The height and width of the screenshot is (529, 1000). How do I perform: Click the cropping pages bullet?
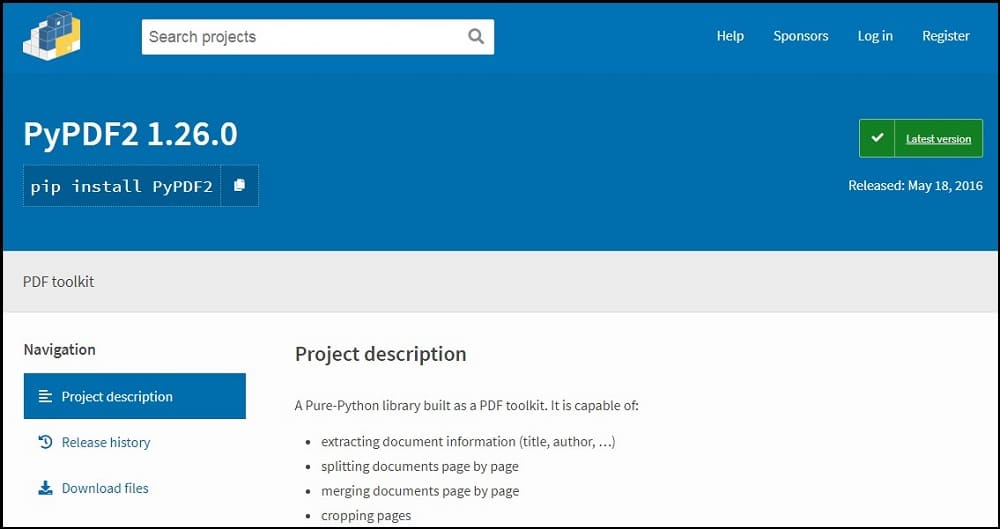[x=366, y=516]
